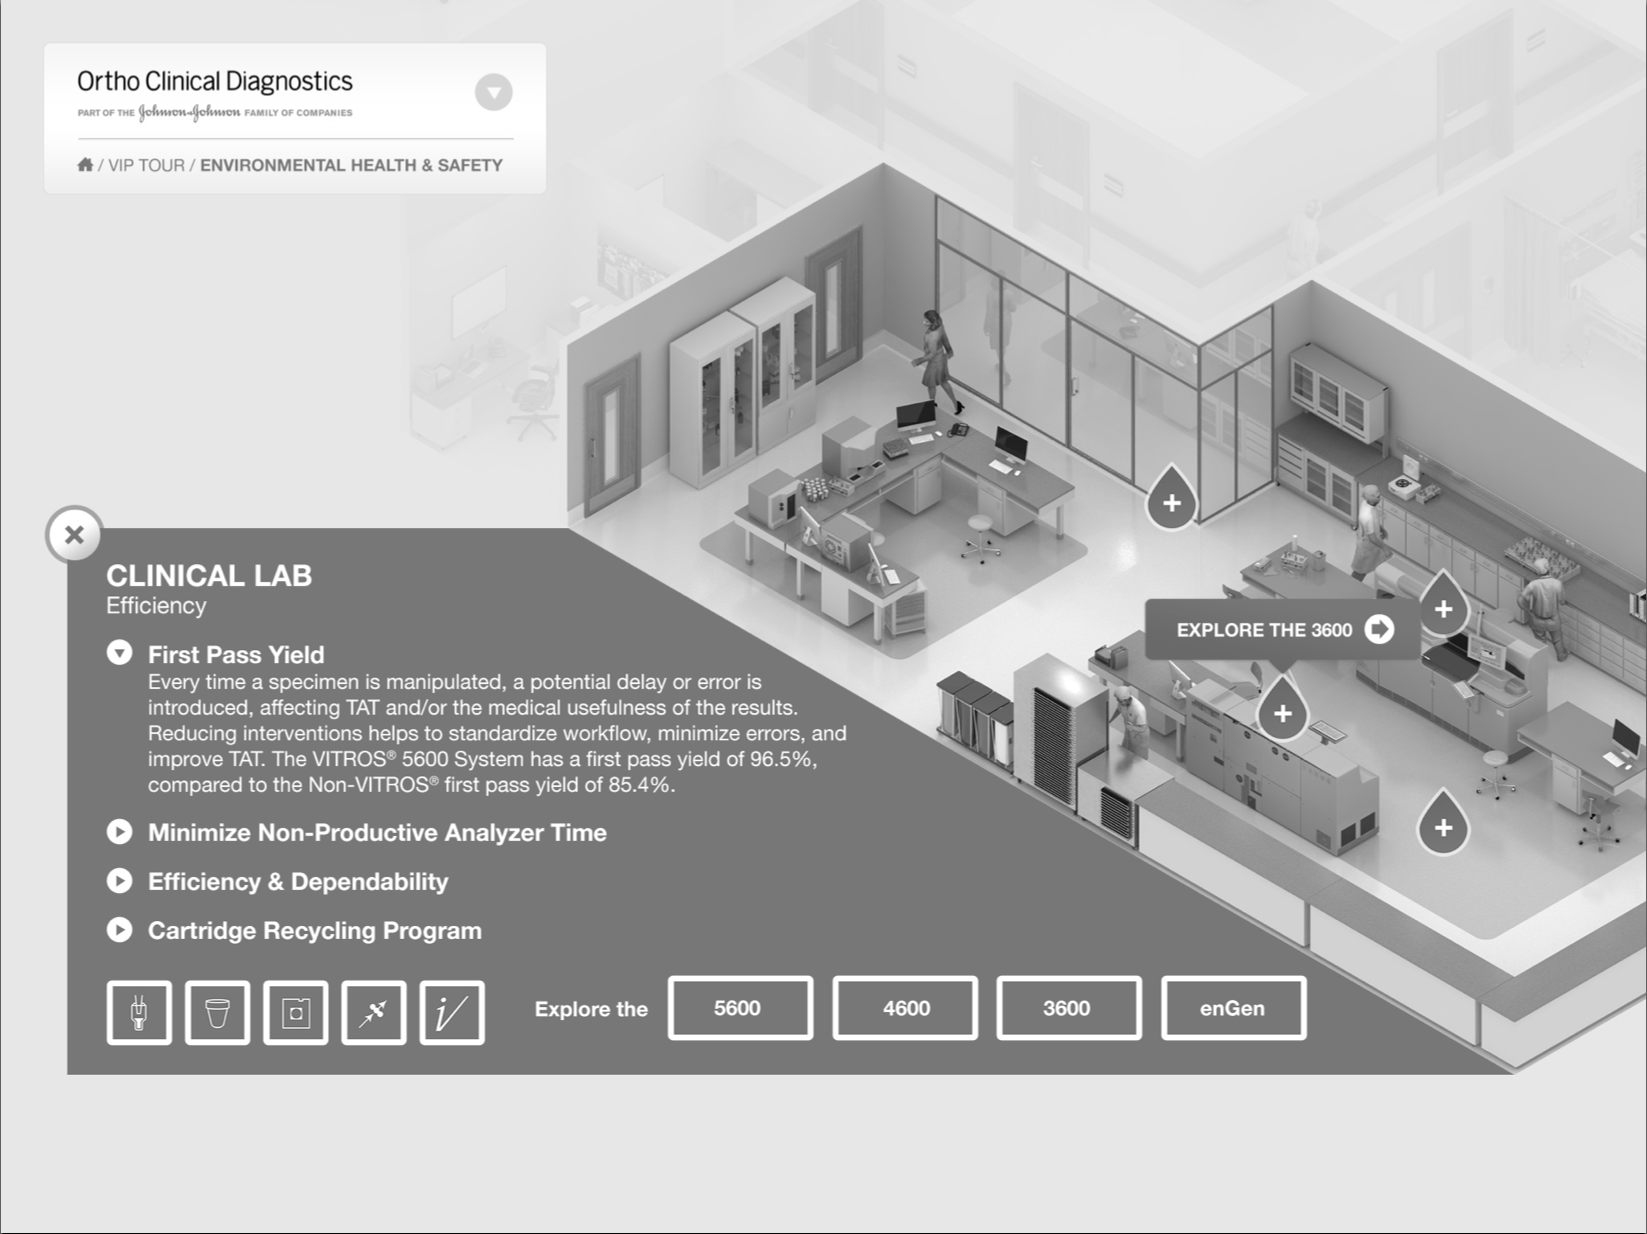The height and width of the screenshot is (1234, 1647).
Task: Close the Clinical Lab panel
Action: [x=74, y=535]
